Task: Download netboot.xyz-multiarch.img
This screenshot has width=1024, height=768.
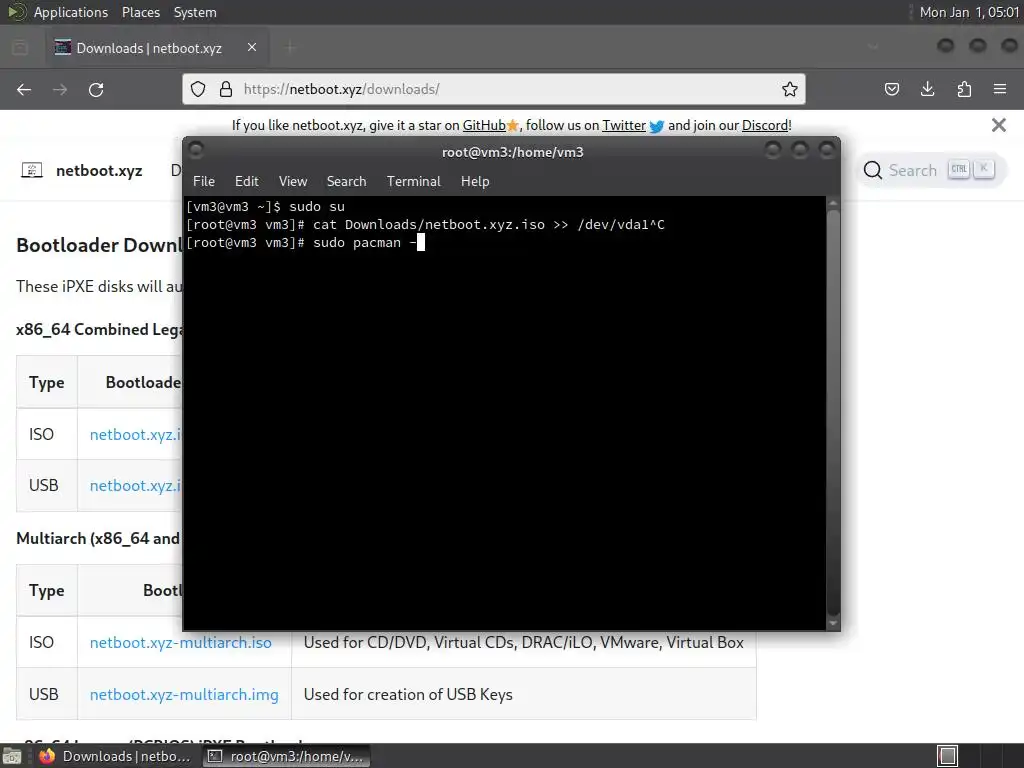Action: [184, 694]
